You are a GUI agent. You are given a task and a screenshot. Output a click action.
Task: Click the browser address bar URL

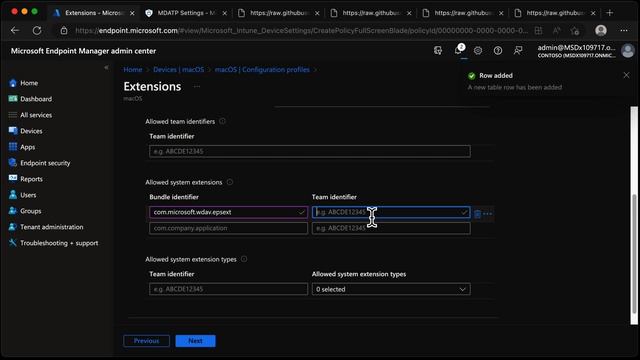pyautogui.click(x=301, y=31)
